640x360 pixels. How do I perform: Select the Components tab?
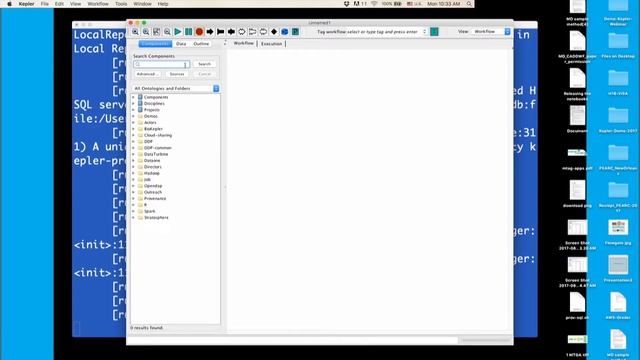point(155,44)
